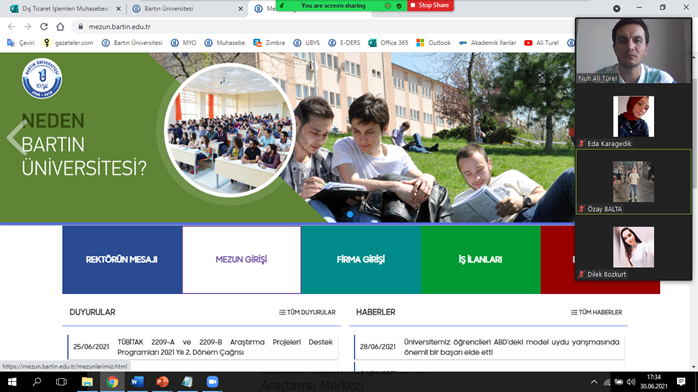Image resolution: width=698 pixels, height=392 pixels.
Task: Open File Explorer from the taskbar
Action: point(87,382)
